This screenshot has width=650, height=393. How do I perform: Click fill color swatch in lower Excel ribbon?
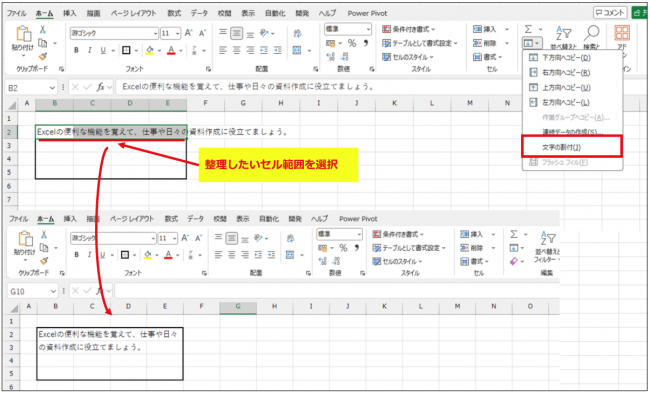click(148, 255)
